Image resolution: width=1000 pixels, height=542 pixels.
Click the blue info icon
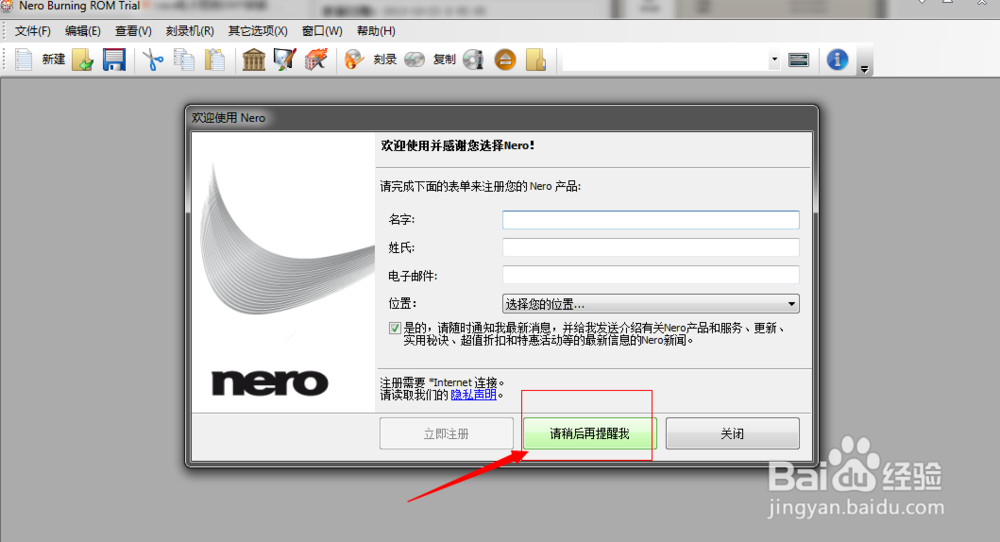pyautogui.click(x=837, y=60)
